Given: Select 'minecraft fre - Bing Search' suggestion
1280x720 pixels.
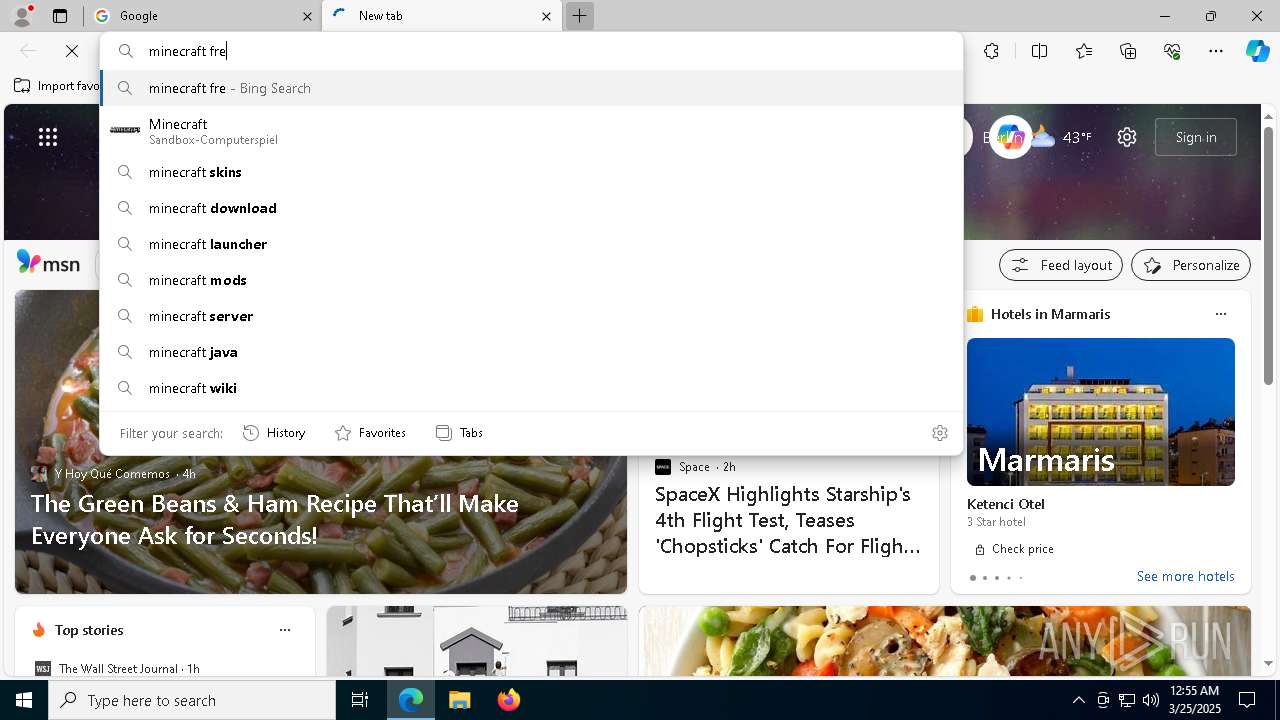Looking at the screenshot, I should [x=531, y=88].
